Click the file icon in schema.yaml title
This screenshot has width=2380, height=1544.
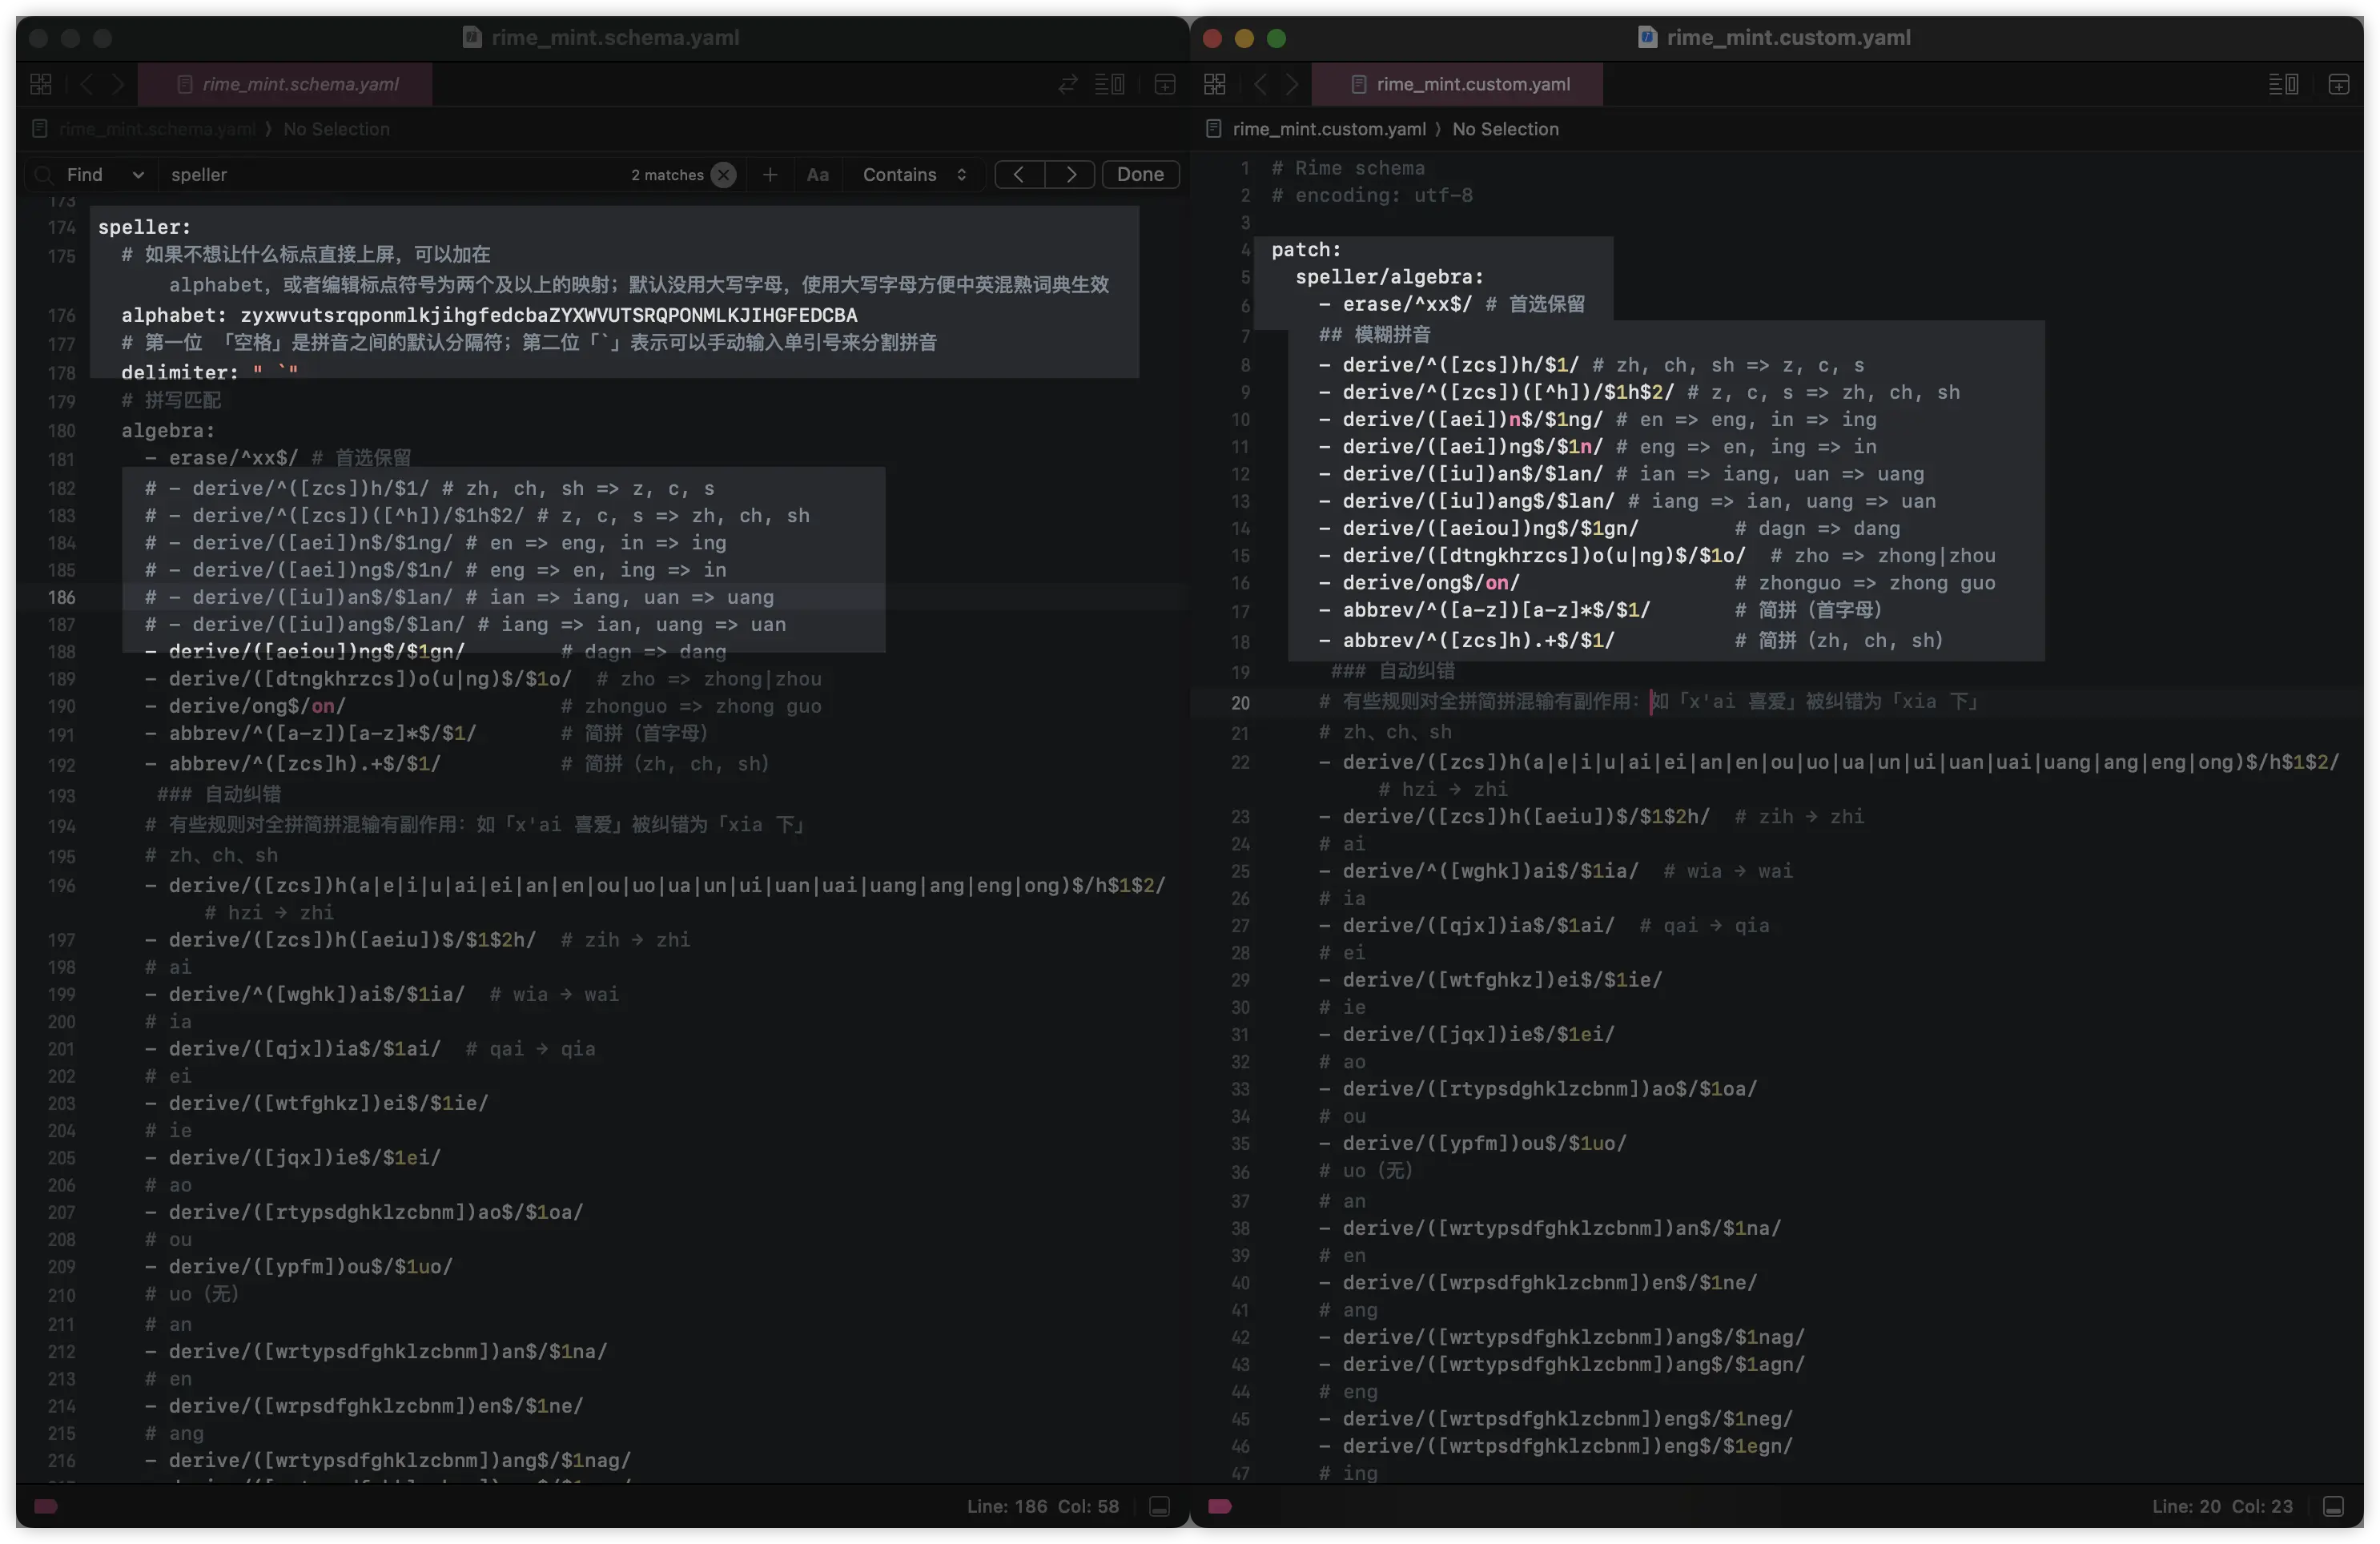pos(472,37)
